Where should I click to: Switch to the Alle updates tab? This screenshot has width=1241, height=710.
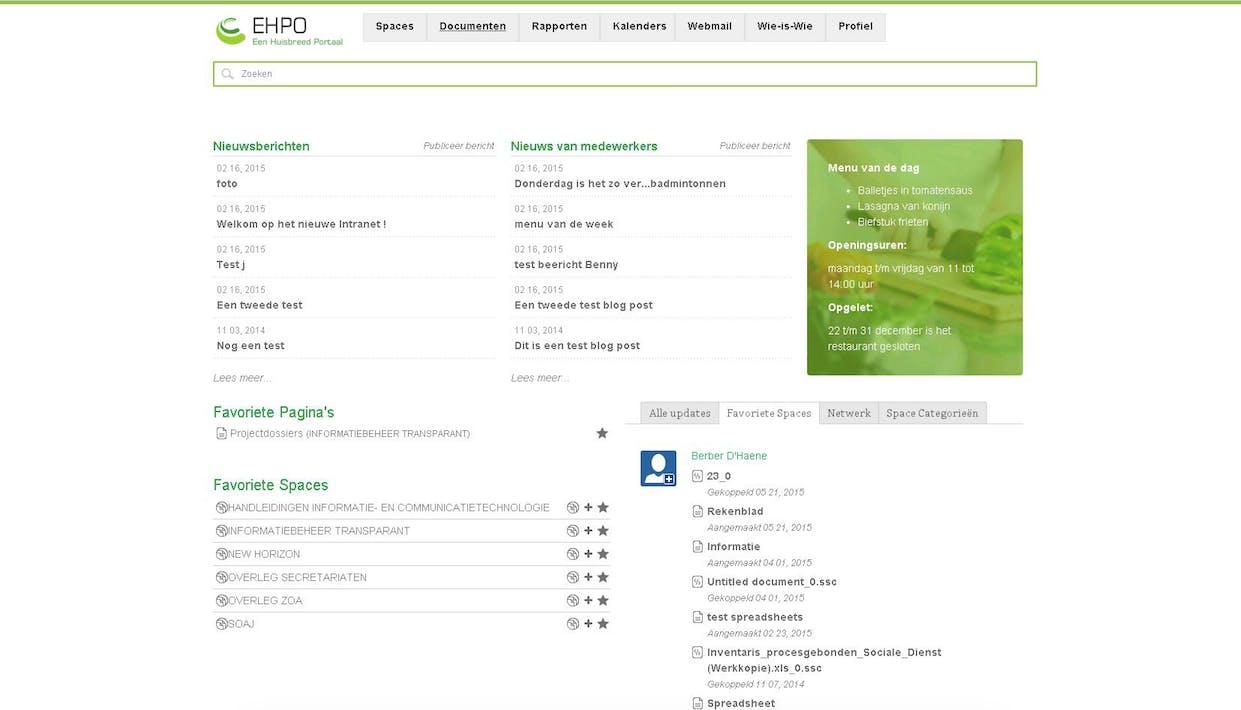point(680,413)
